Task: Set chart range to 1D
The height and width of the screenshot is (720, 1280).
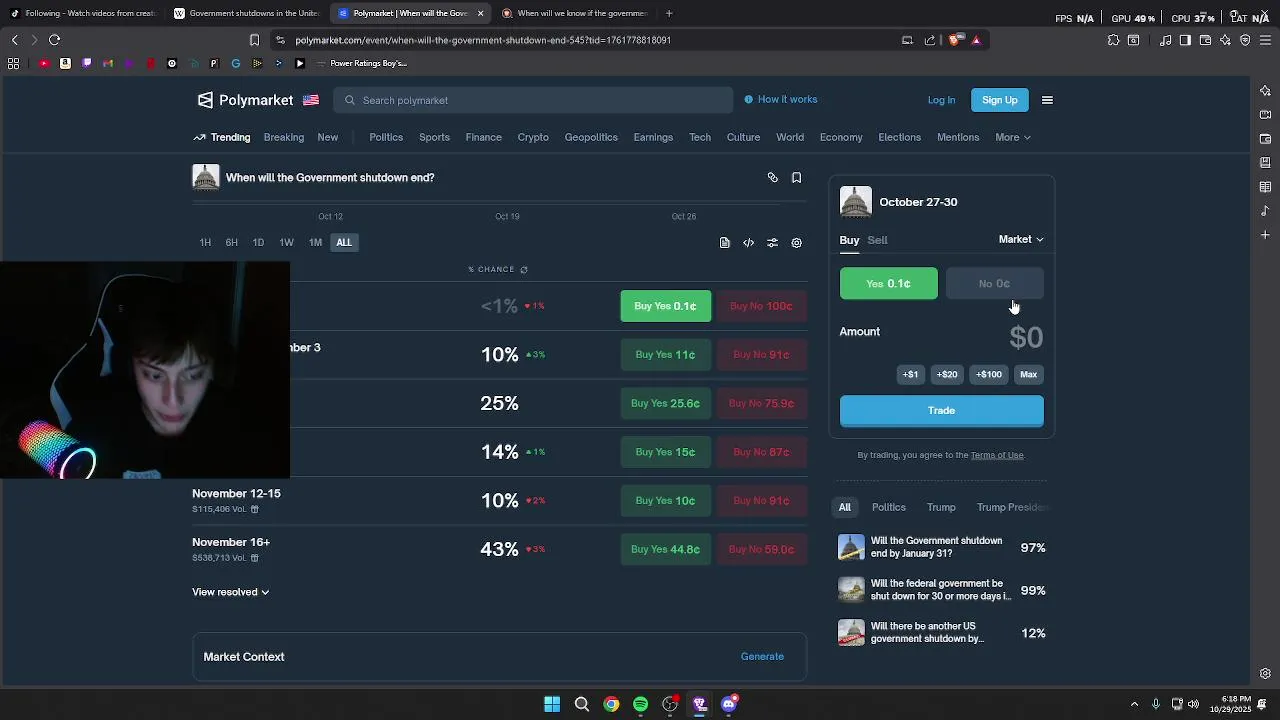Action: point(258,243)
